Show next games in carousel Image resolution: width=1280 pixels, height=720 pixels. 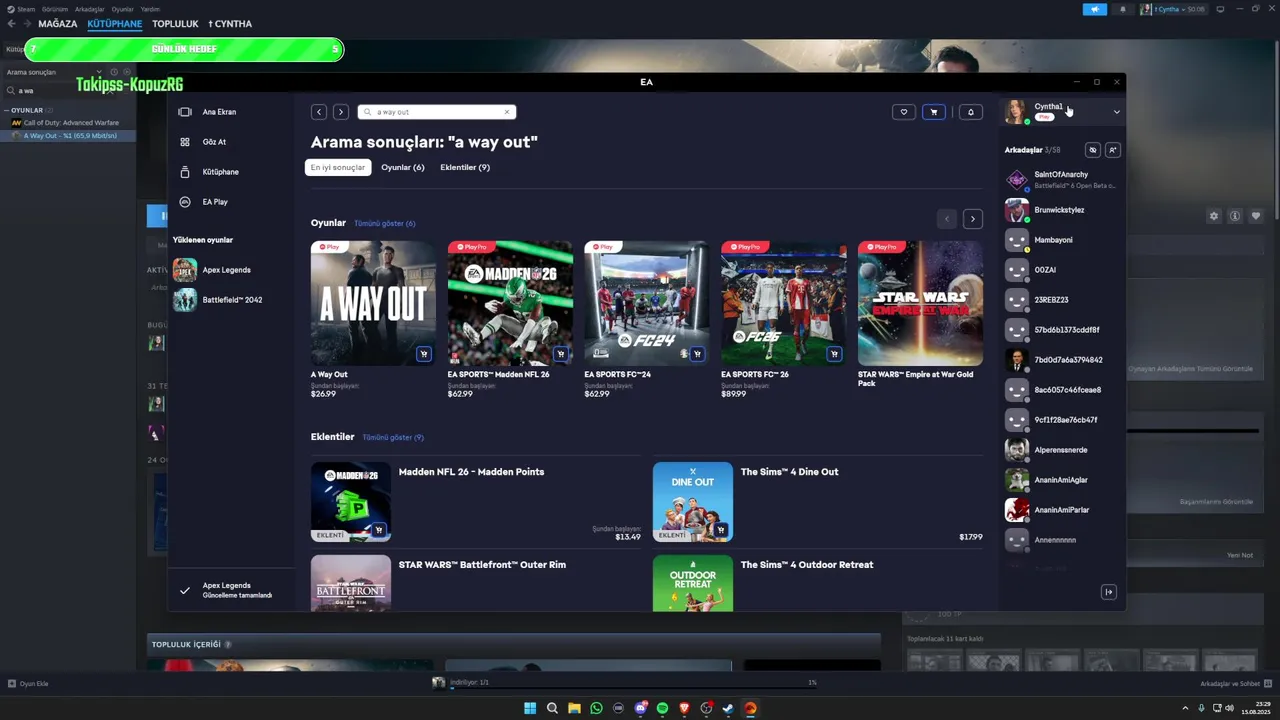(972, 219)
